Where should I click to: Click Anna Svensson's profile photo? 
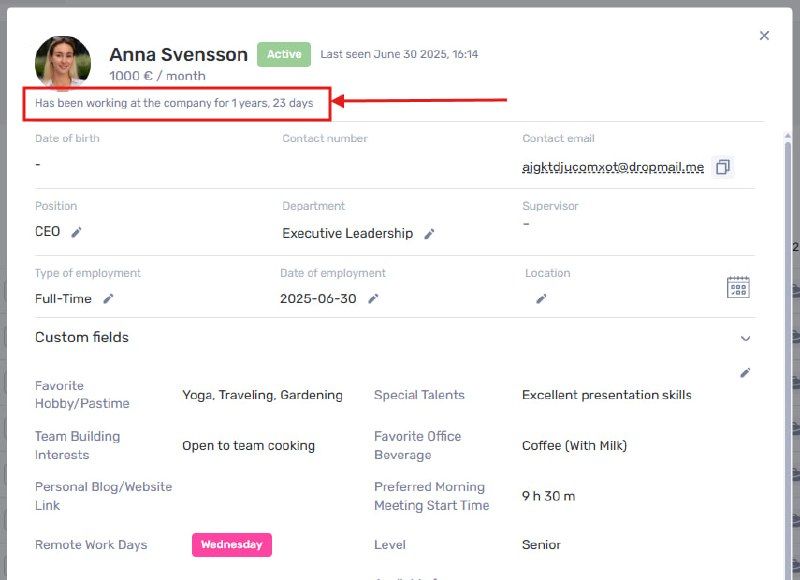coord(63,62)
